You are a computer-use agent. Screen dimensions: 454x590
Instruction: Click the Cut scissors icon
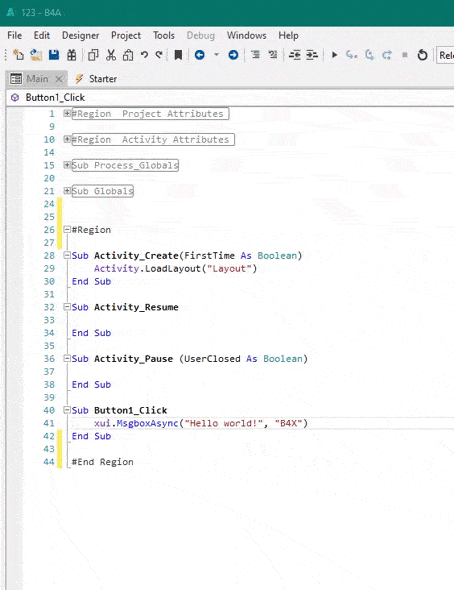(x=111, y=55)
